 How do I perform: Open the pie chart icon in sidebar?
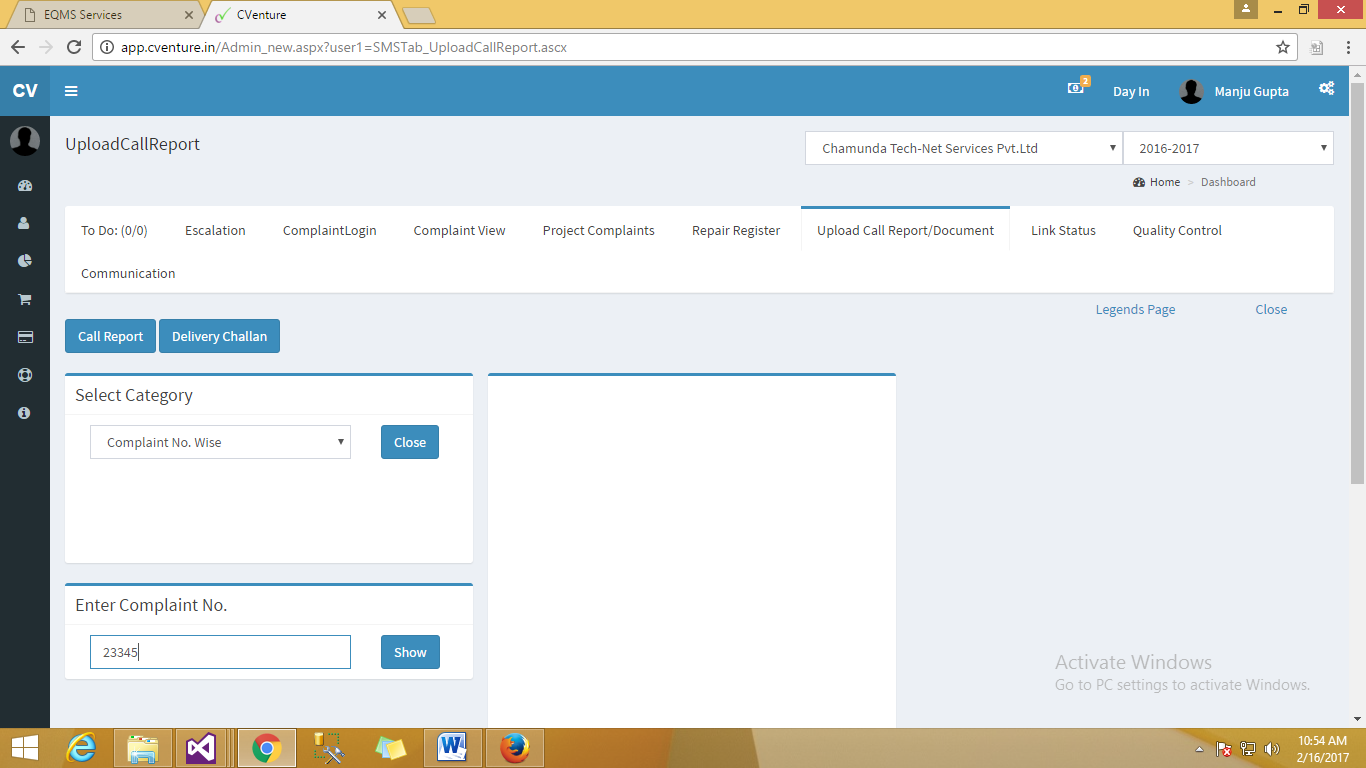point(25,260)
